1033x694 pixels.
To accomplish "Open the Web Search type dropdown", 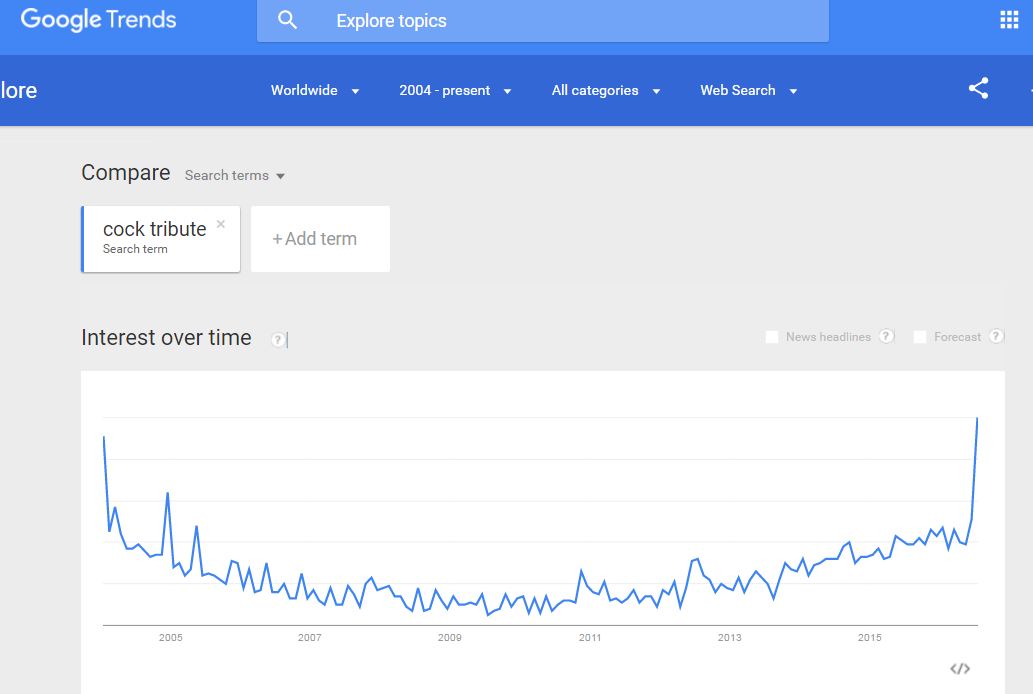I will (x=749, y=90).
